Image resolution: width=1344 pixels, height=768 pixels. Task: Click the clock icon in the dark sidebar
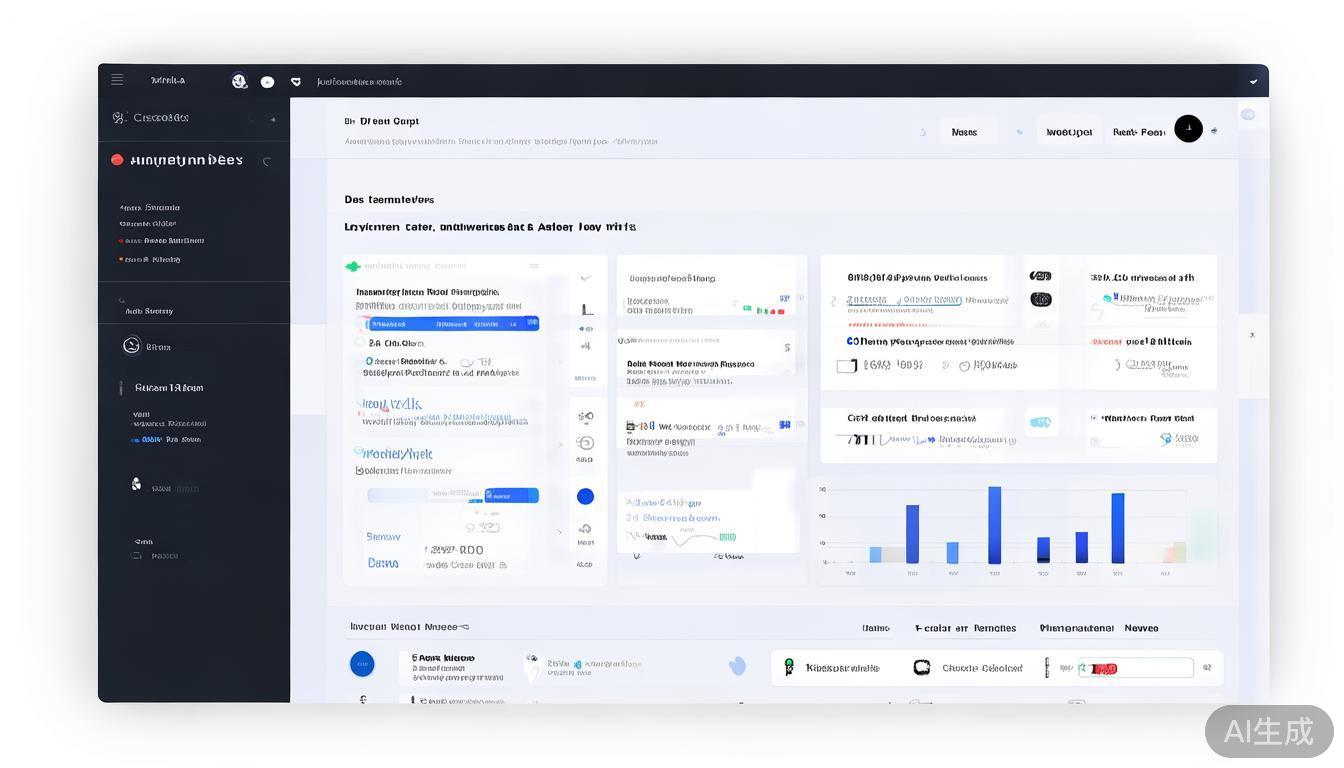pyautogui.click(x=131, y=346)
